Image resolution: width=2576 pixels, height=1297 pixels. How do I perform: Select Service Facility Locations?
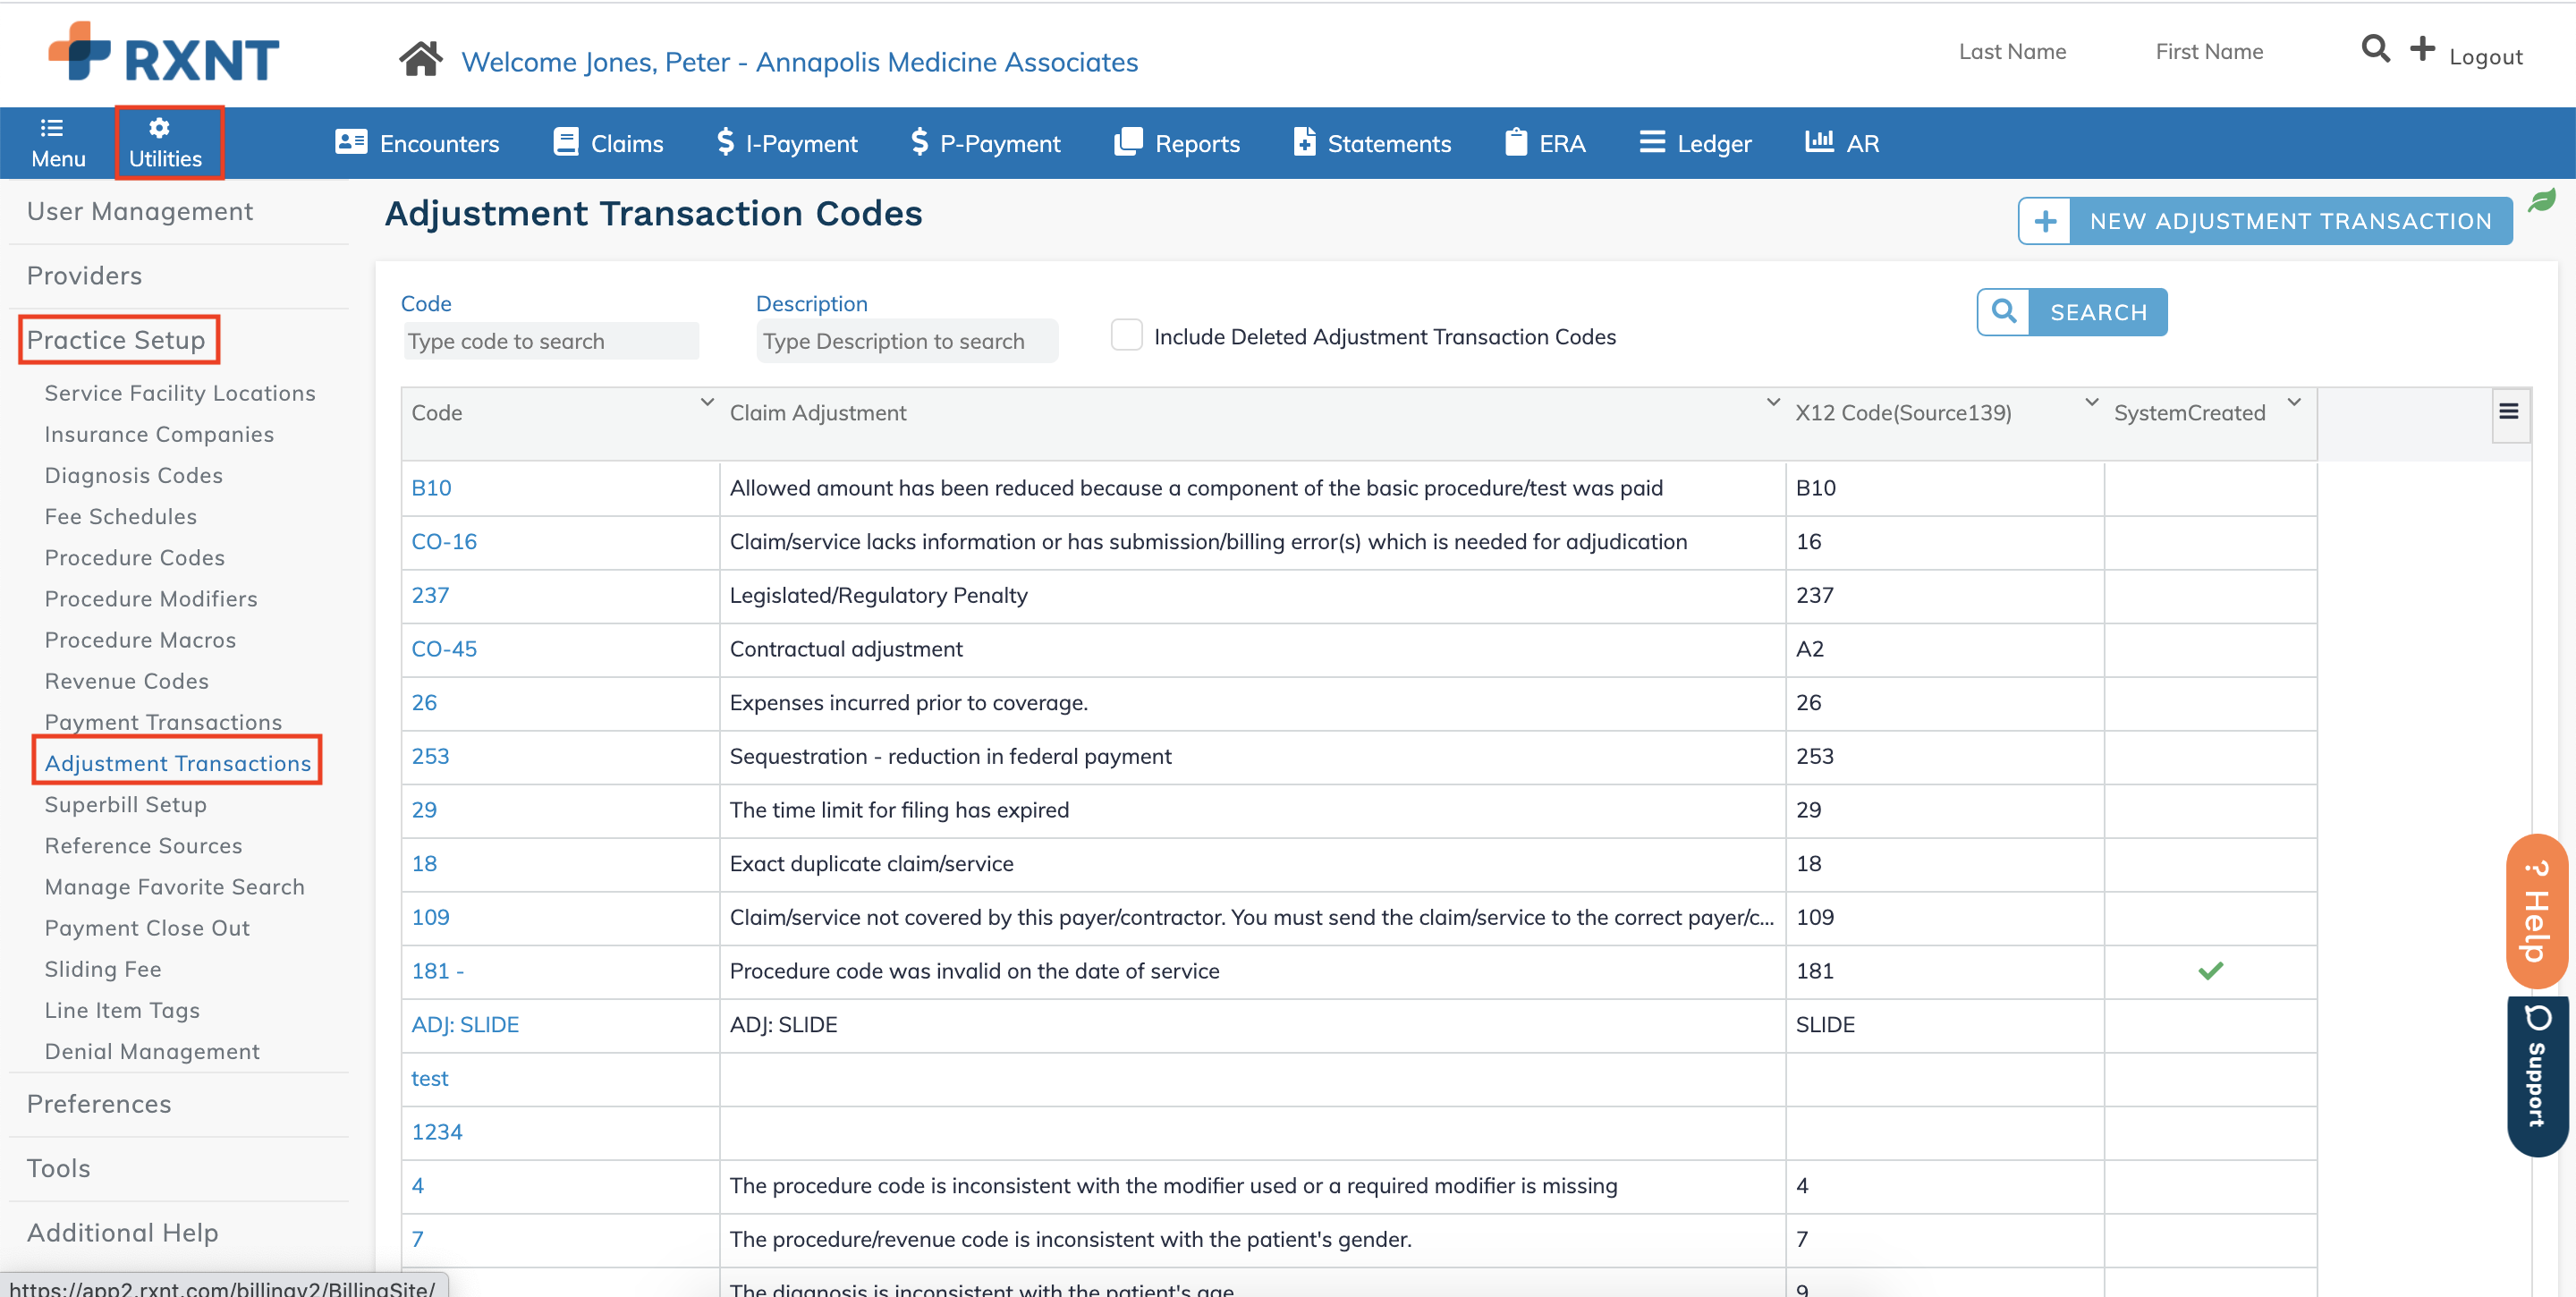point(180,393)
